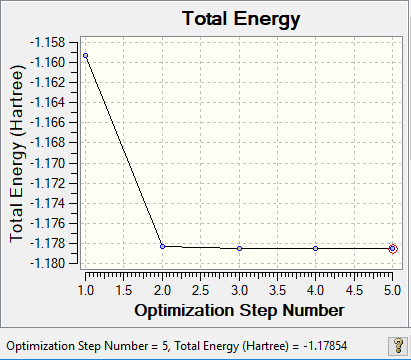Click the 2.5 x-axis tick label
The width and height of the screenshot is (411, 360).
pyautogui.click(x=201, y=290)
